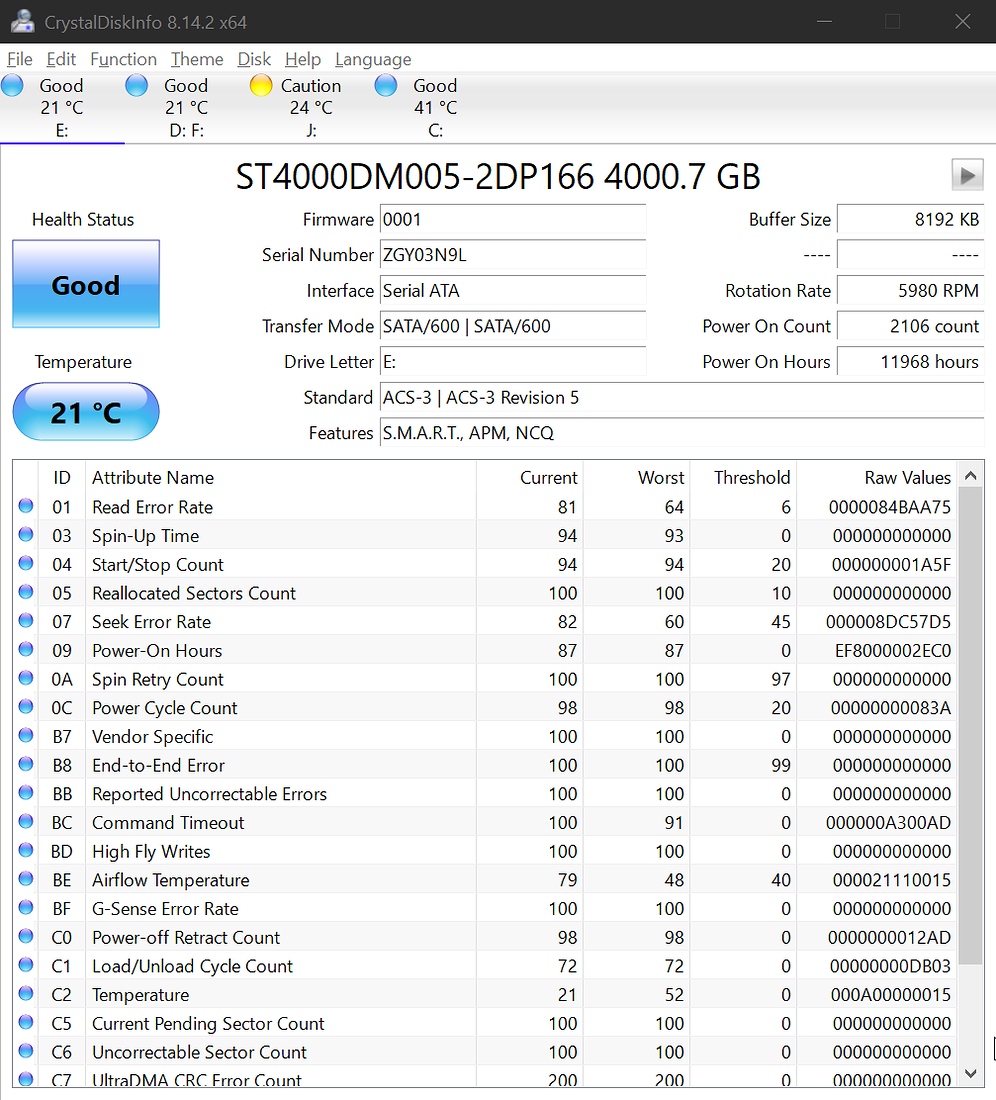This screenshot has height=1100, width=996.
Task: Select the yellow Caution icon for drive J
Action: 260,85
